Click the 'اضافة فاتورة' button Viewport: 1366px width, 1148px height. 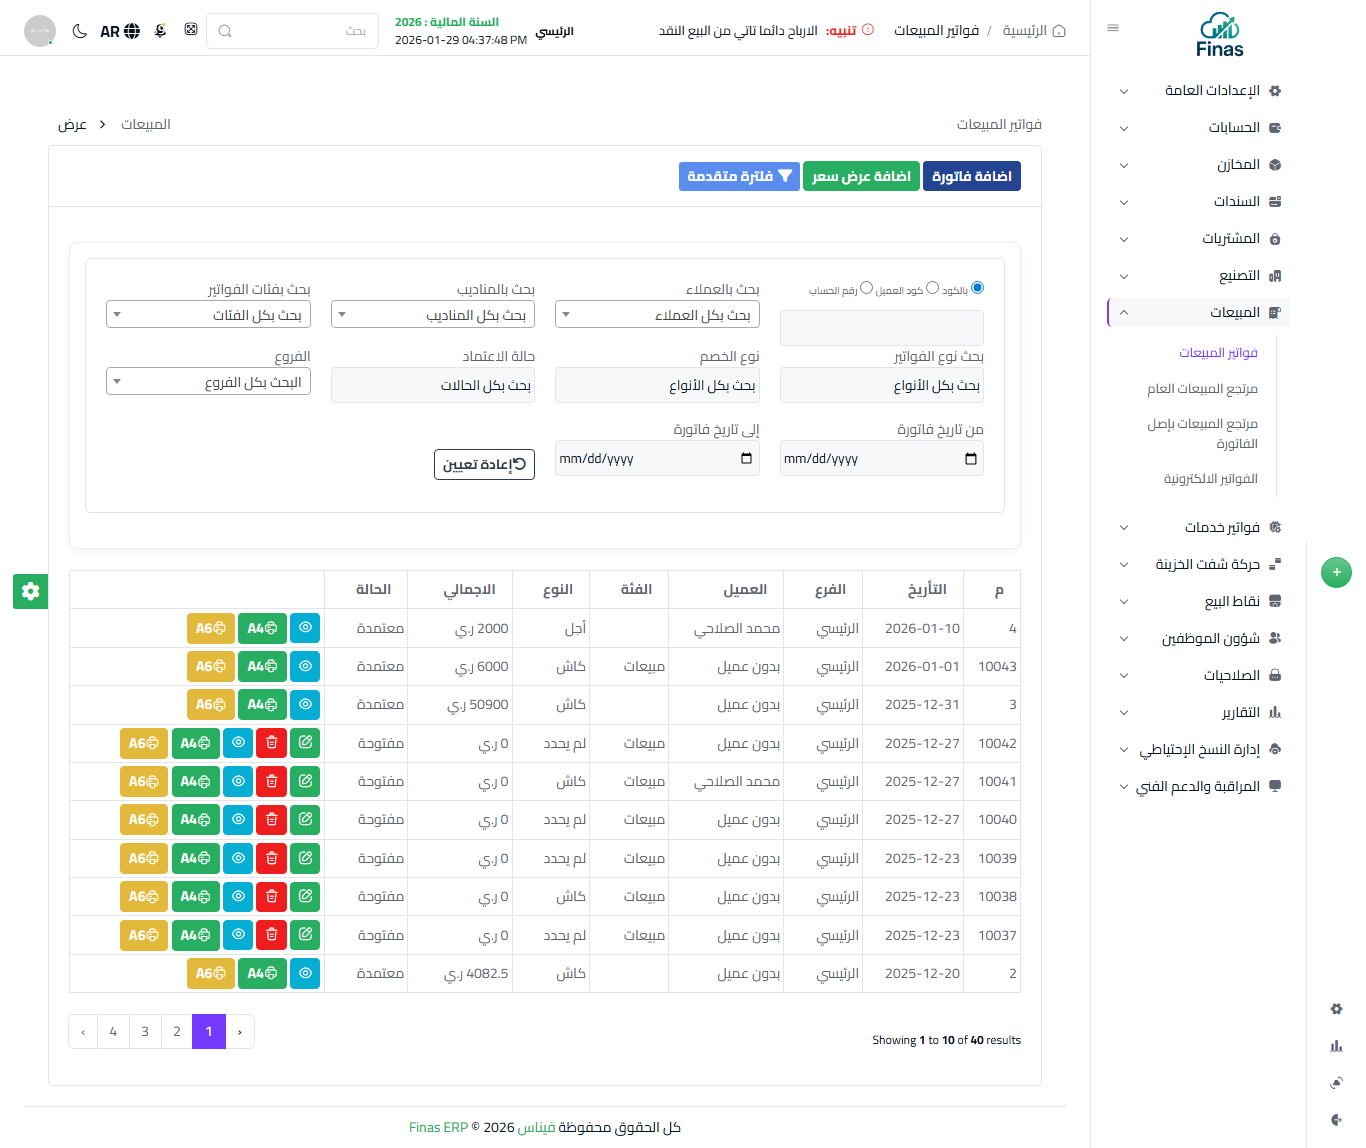971,176
